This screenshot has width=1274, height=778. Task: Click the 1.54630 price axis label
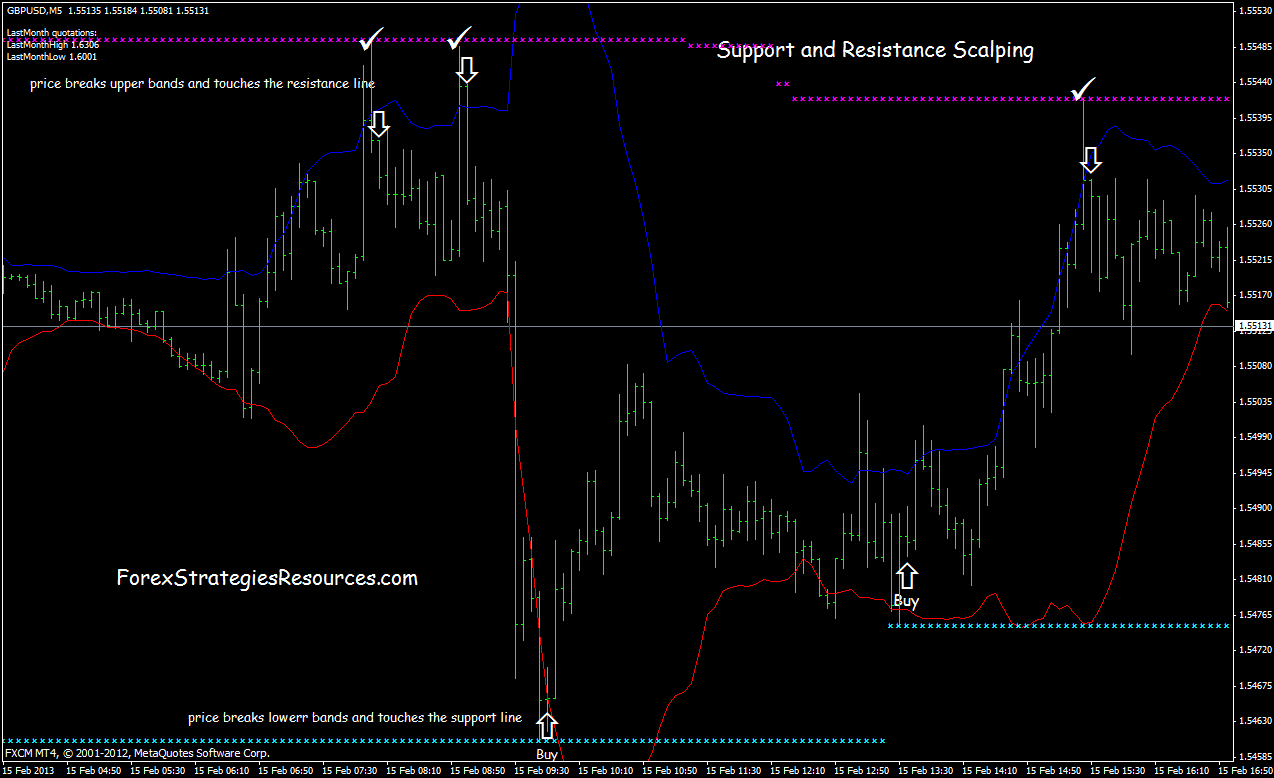1254,721
